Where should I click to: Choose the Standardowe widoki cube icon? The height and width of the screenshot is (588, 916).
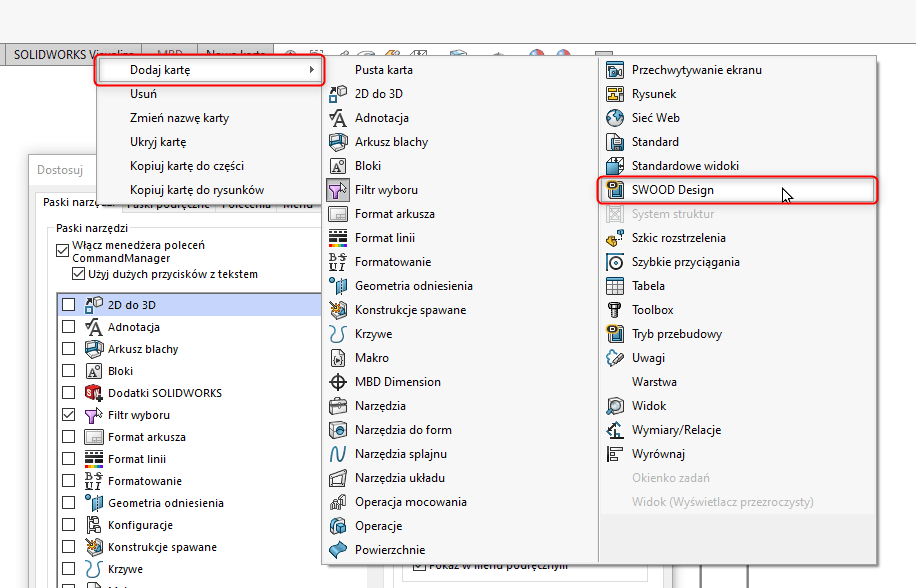click(x=615, y=166)
